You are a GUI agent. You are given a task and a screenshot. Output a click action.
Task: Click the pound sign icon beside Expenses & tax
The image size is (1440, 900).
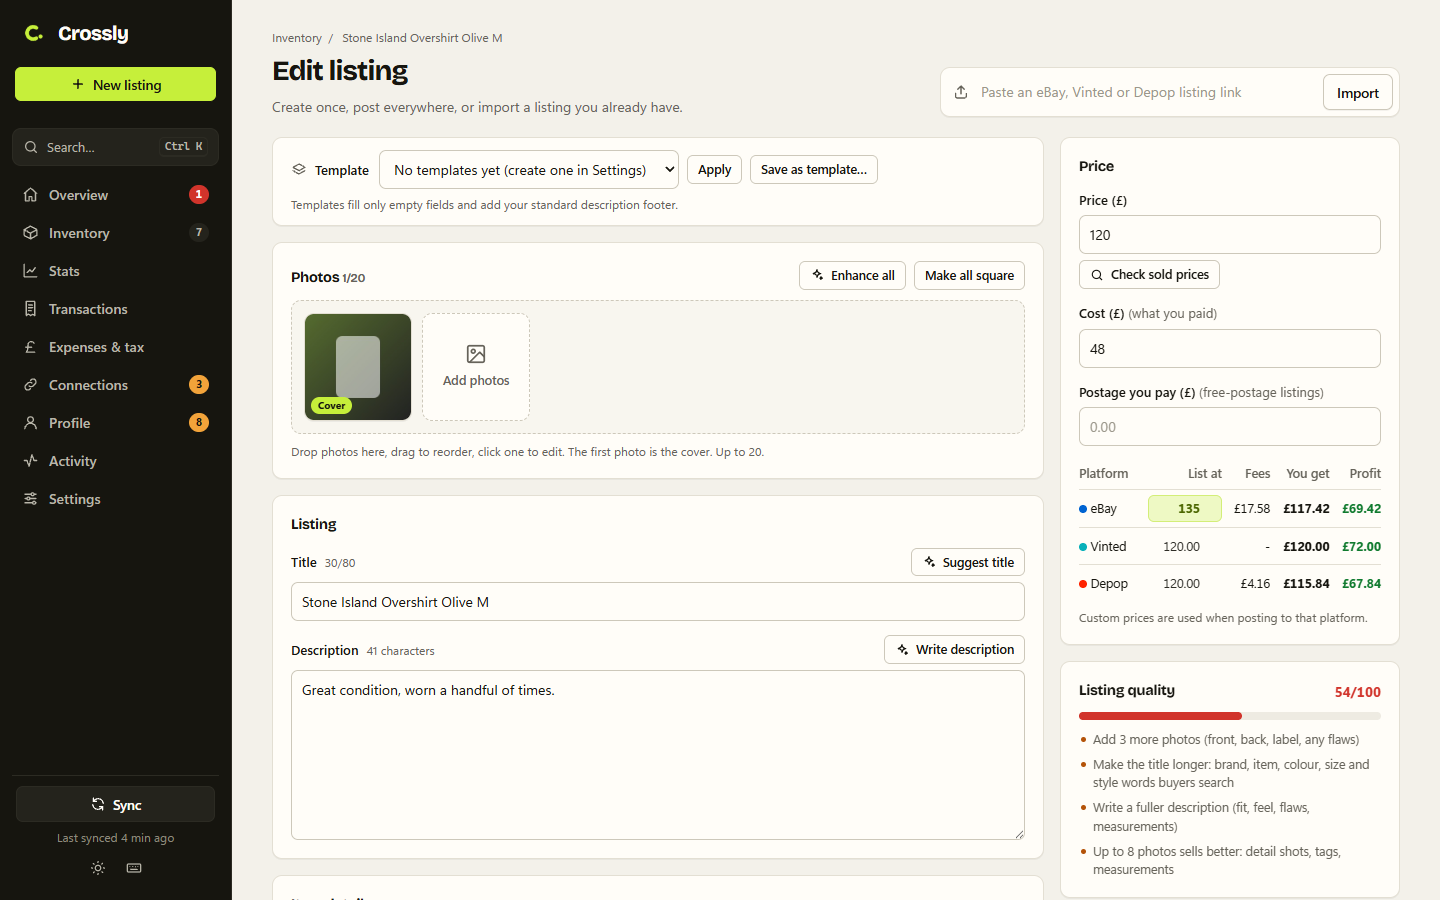click(x=31, y=347)
